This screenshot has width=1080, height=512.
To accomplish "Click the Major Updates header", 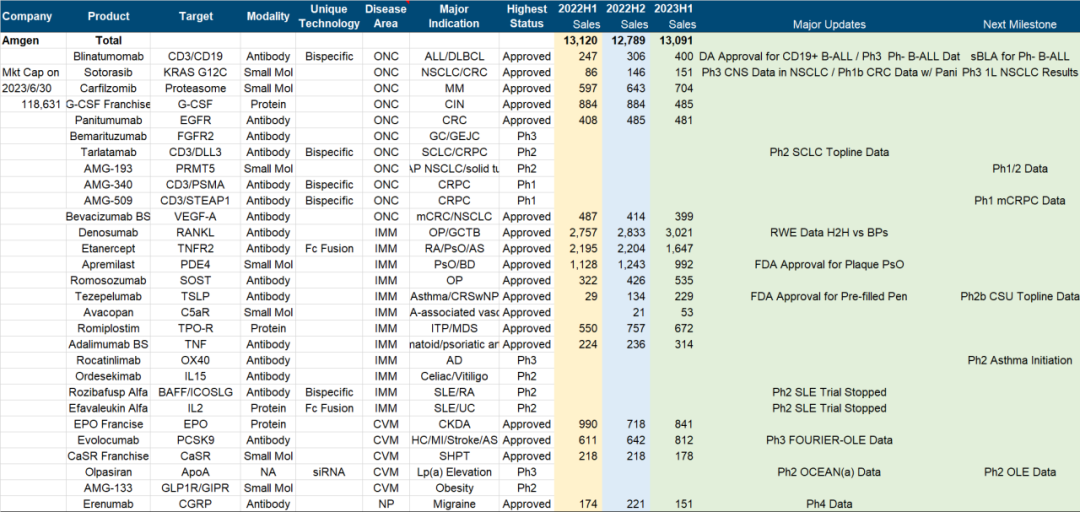I will [829, 24].
